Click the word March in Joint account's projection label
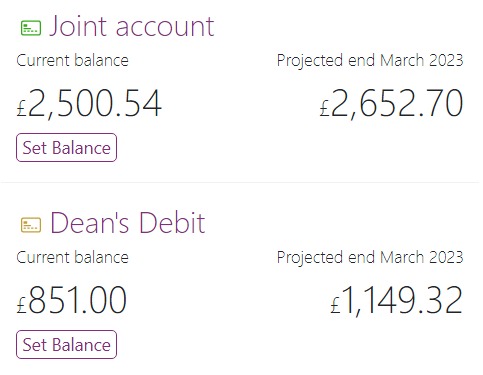Viewport: 483px width, 375px height. (x=402, y=60)
